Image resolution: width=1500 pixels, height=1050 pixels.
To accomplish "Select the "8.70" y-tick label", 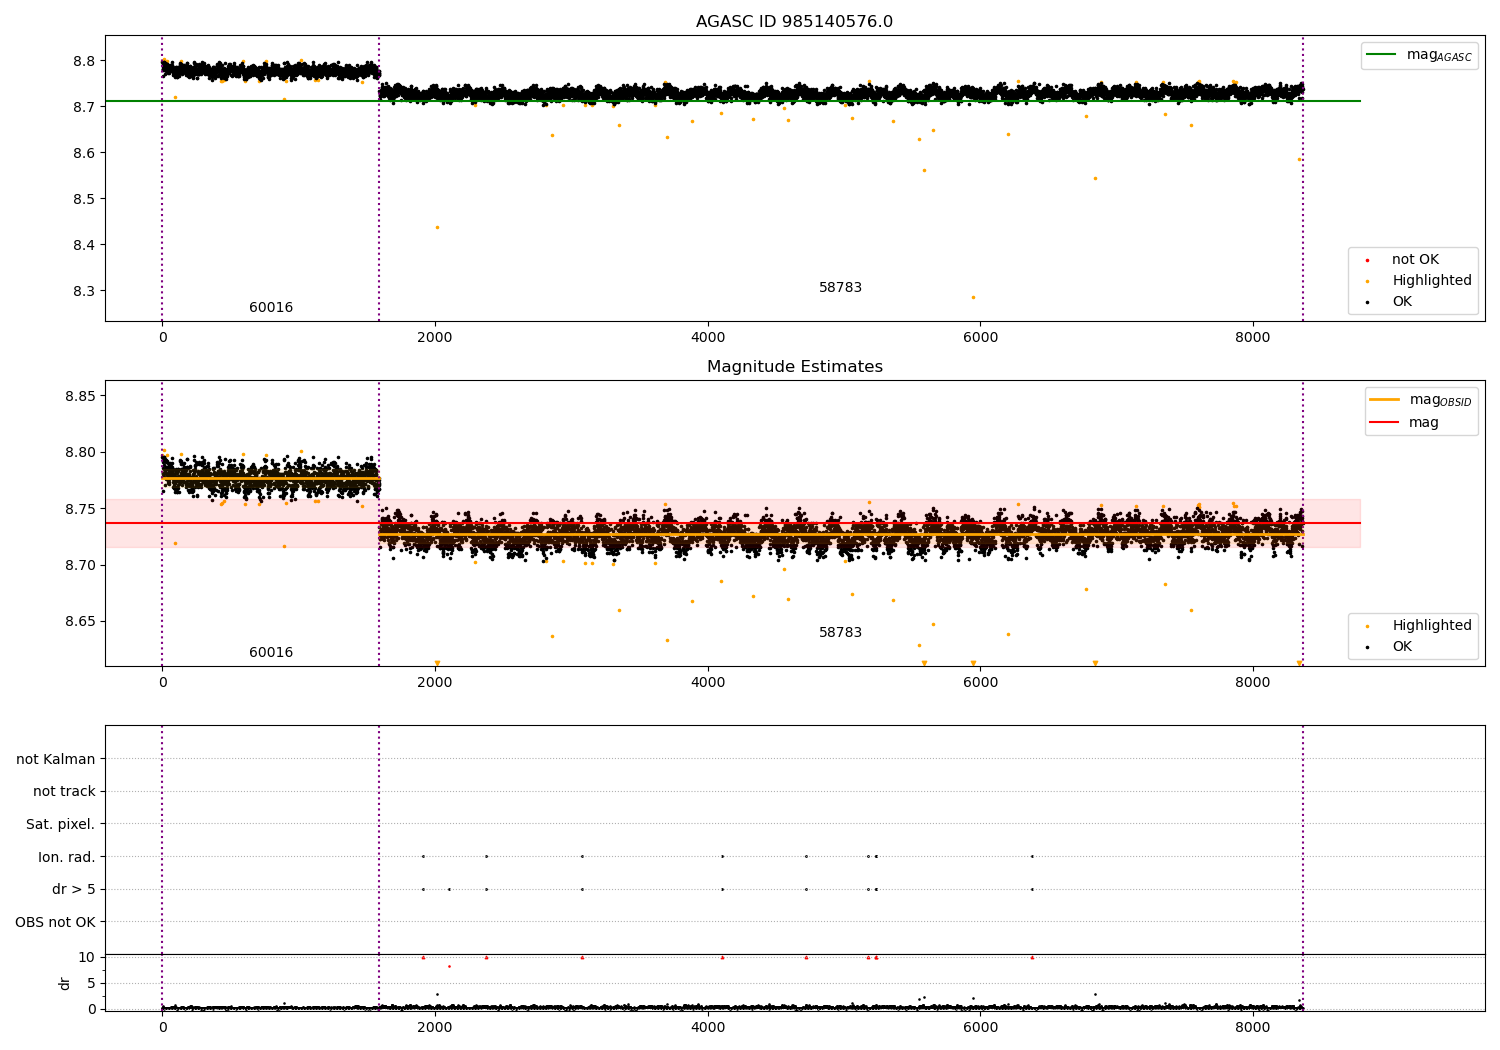I will coord(80,565).
